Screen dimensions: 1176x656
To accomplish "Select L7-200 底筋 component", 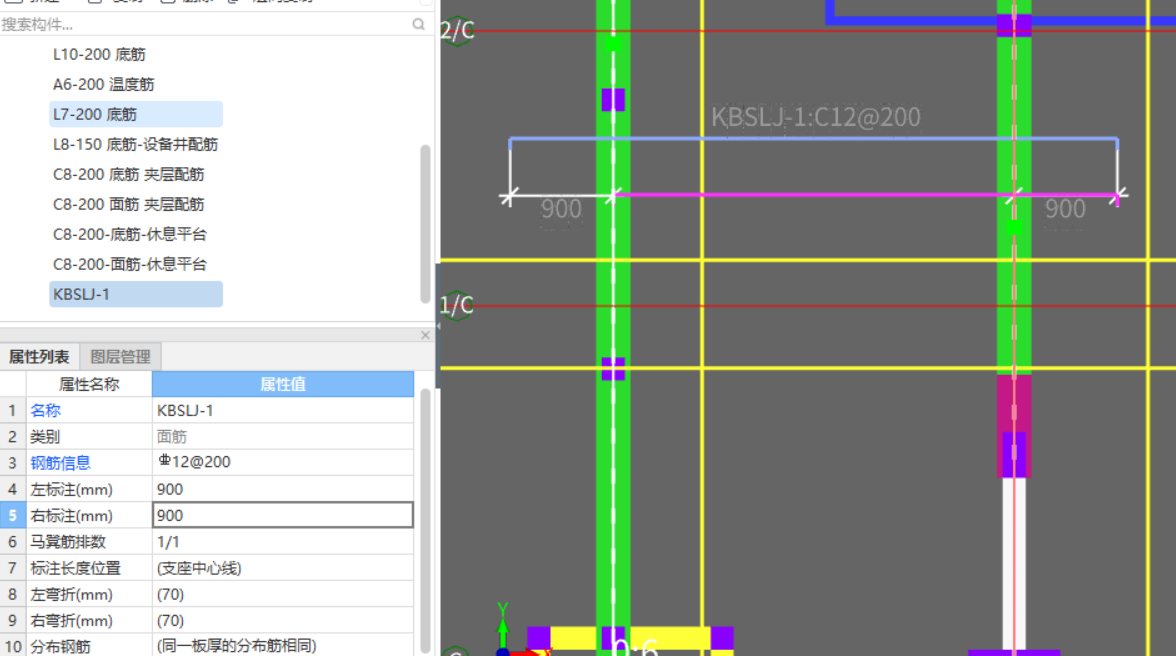I will tap(136, 114).
